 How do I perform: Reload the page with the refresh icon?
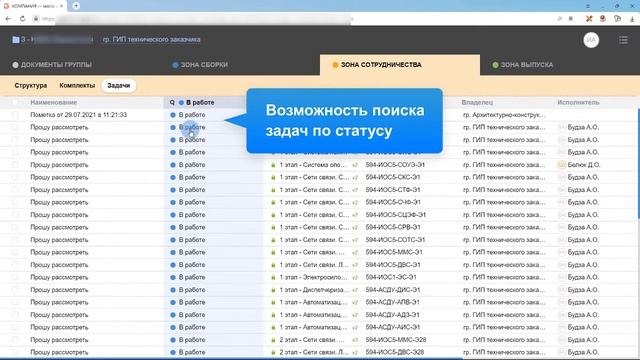coord(22,19)
